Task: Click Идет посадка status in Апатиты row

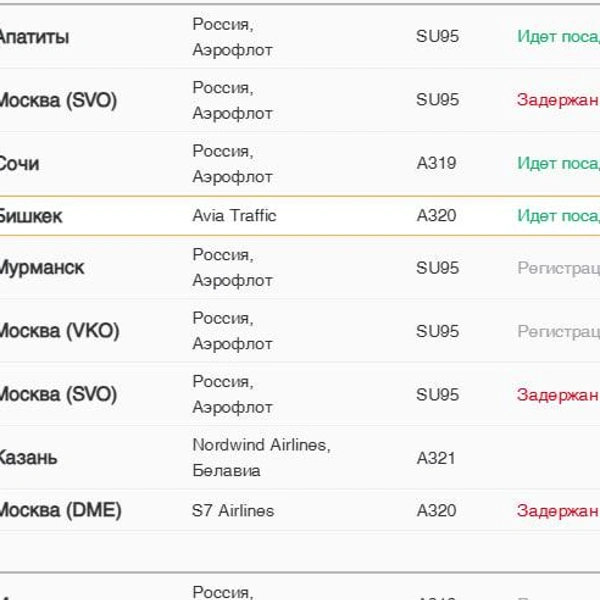Action: pyautogui.click(x=557, y=37)
